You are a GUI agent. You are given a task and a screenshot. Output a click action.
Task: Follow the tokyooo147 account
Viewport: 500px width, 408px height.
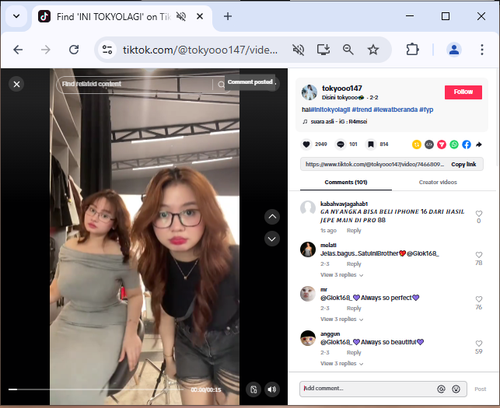463,92
